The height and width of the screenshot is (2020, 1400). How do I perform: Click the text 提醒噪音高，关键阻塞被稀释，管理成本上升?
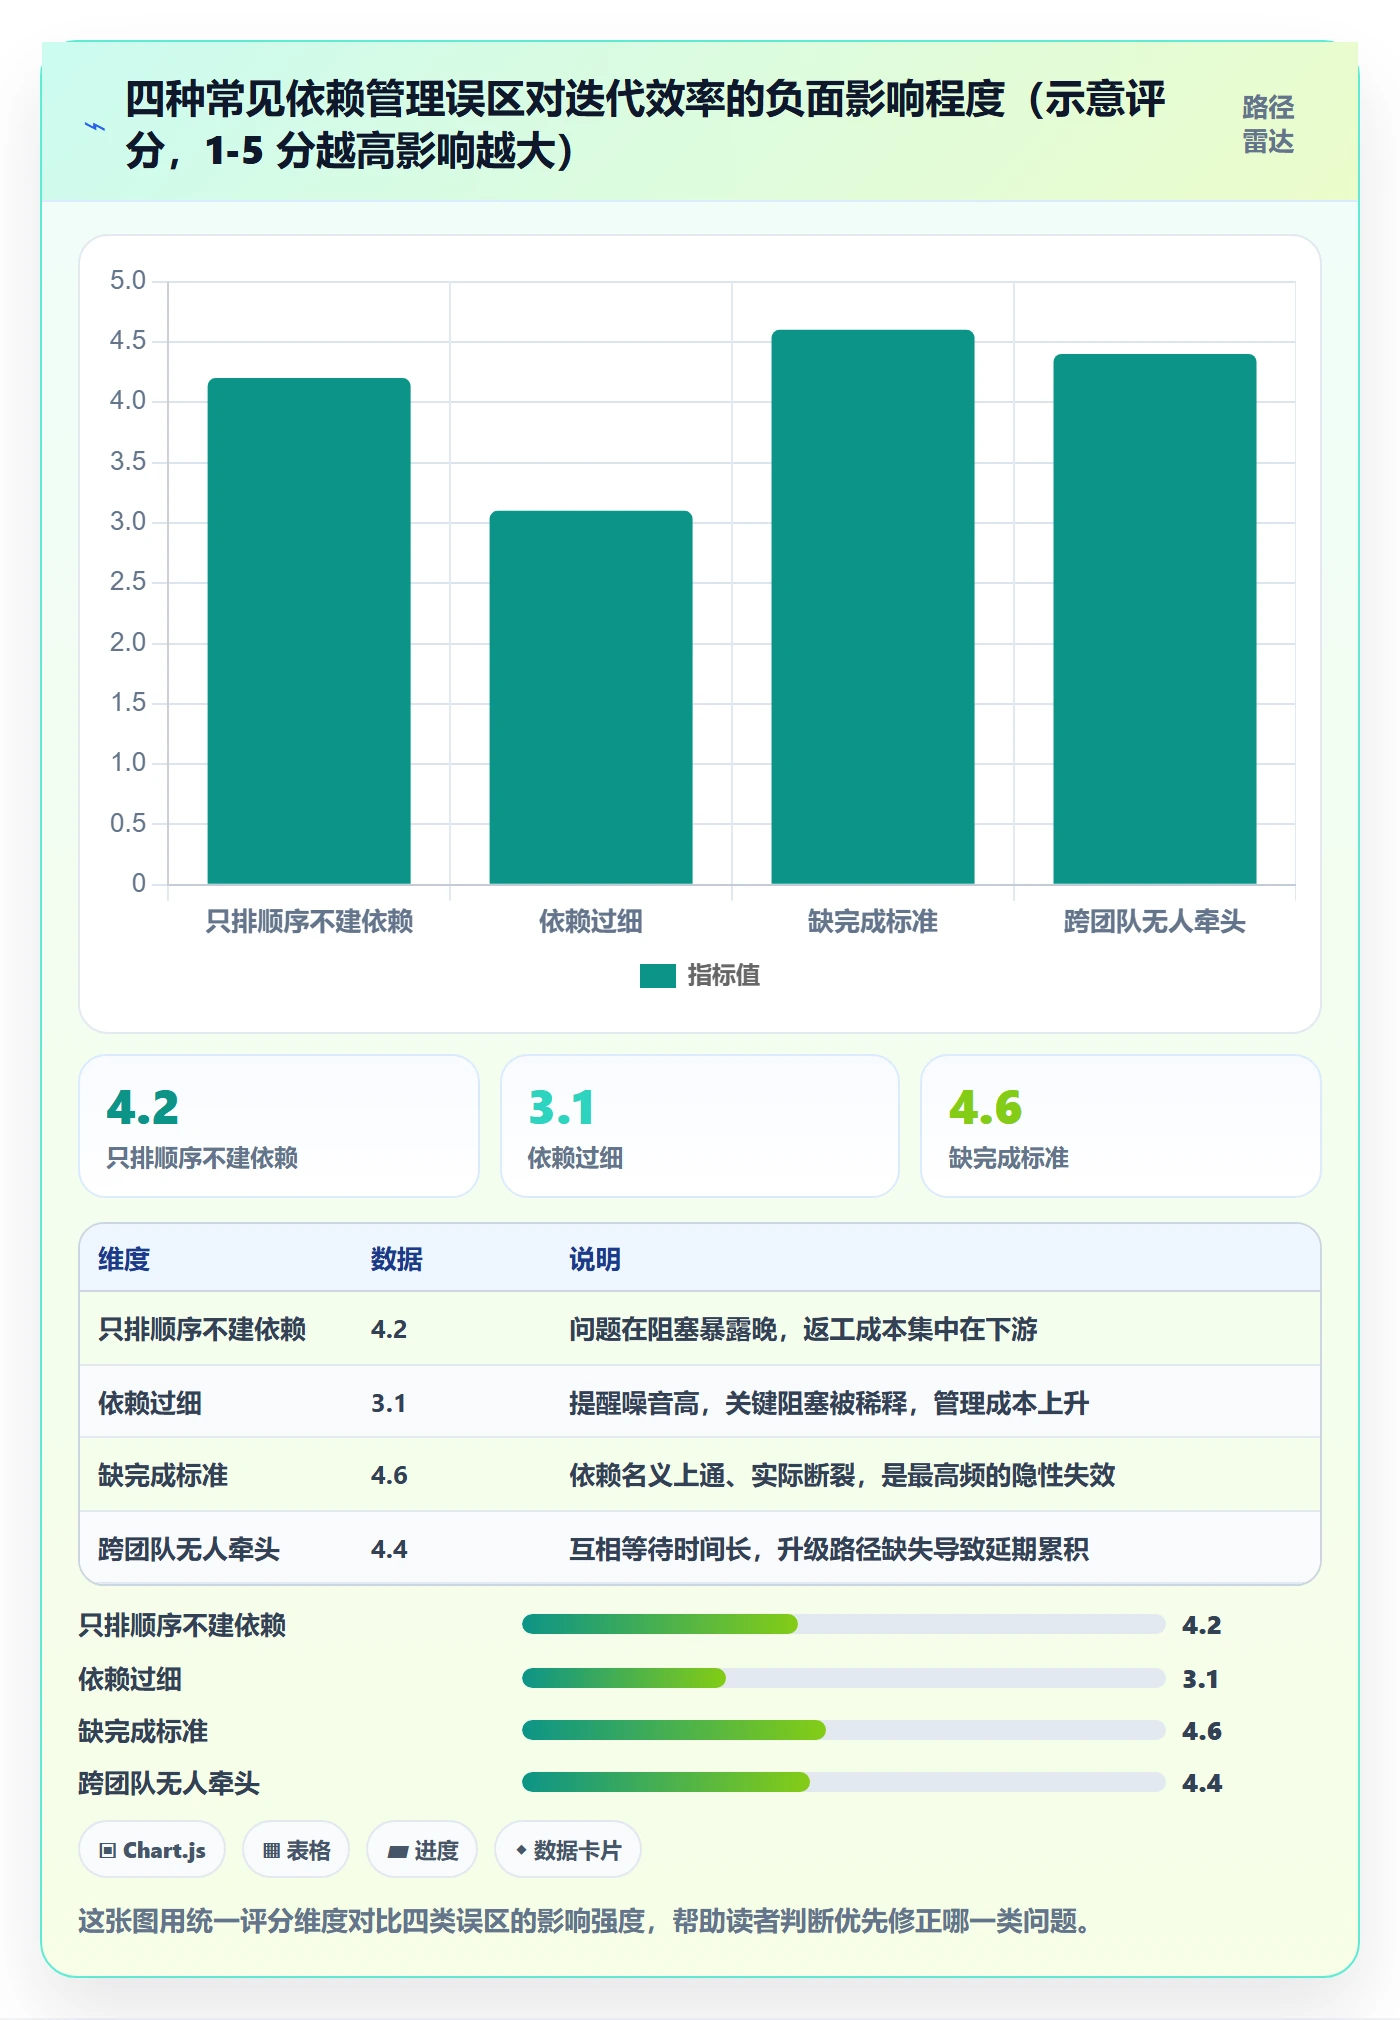pyautogui.click(x=829, y=1403)
